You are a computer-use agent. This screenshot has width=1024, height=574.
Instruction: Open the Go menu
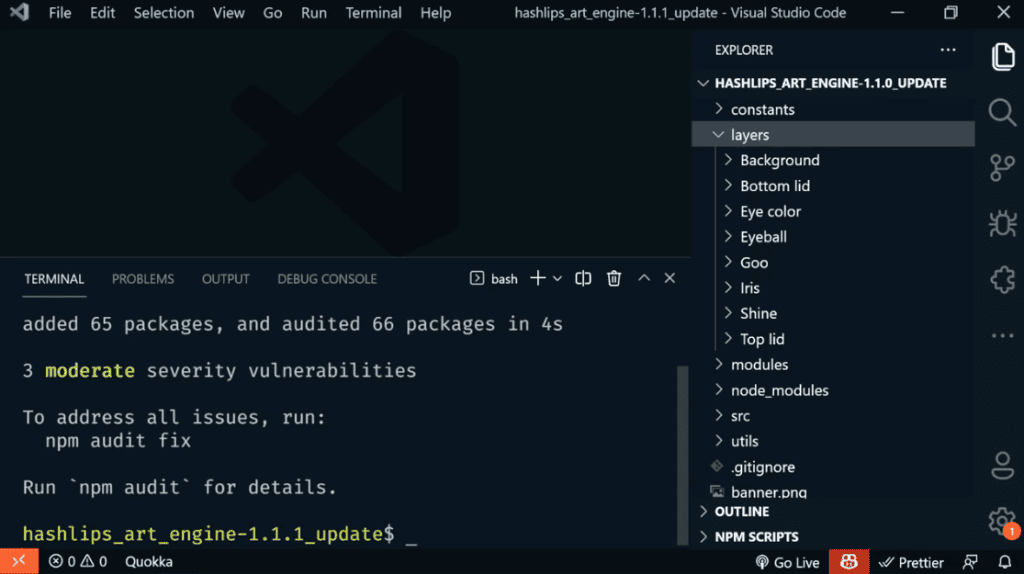[272, 12]
